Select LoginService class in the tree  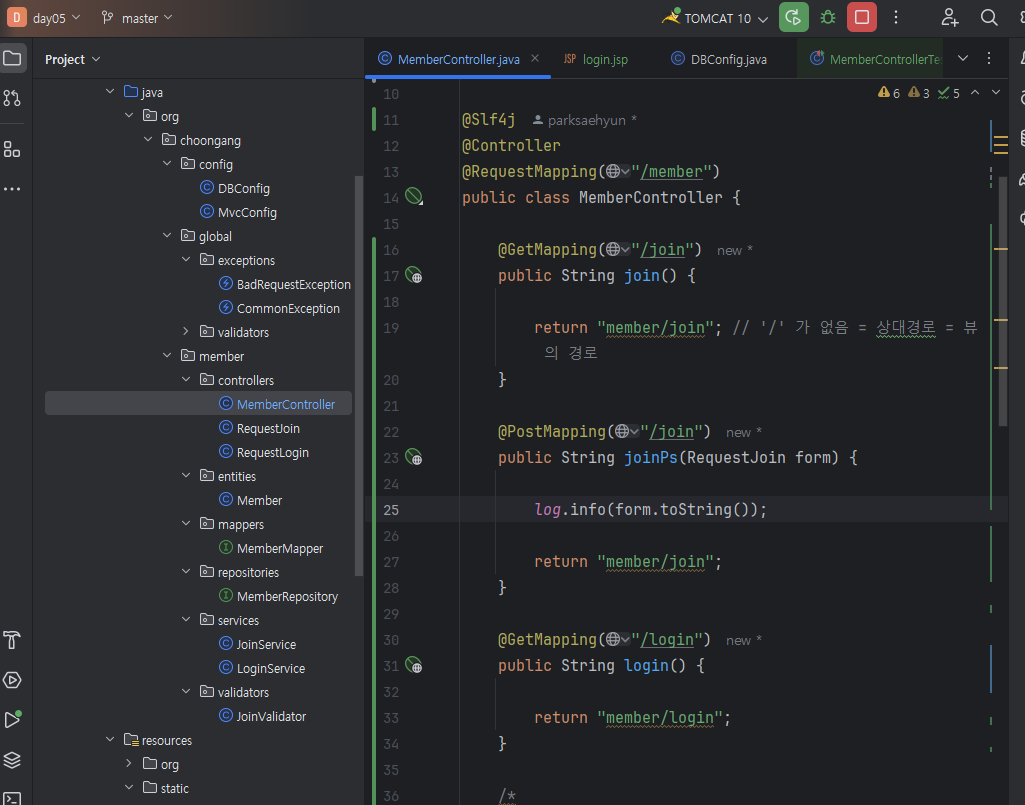tap(271, 668)
